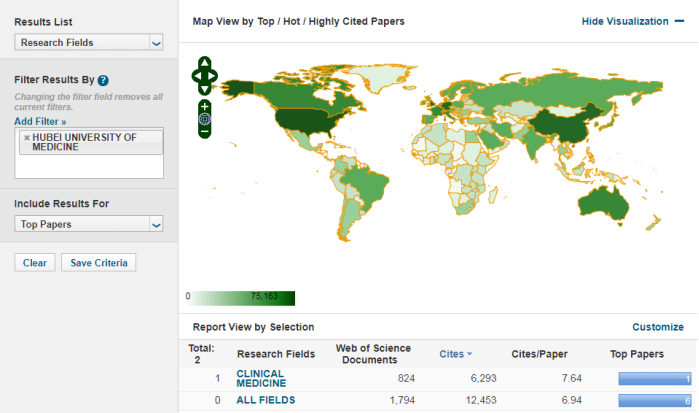Pan the map upward
The height and width of the screenshot is (413, 699).
(204, 63)
